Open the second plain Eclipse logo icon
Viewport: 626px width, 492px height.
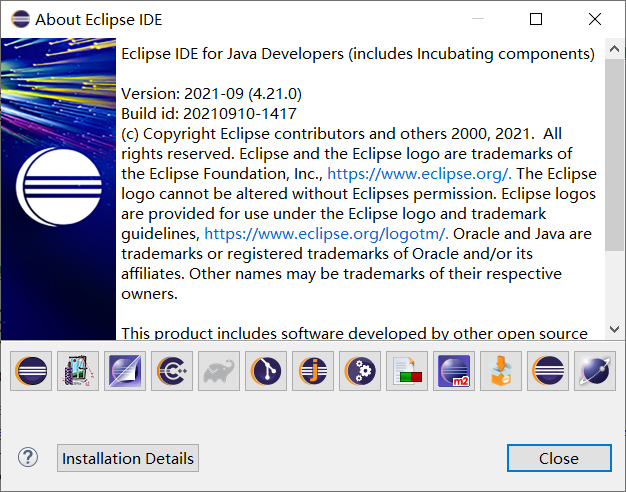tap(548, 371)
